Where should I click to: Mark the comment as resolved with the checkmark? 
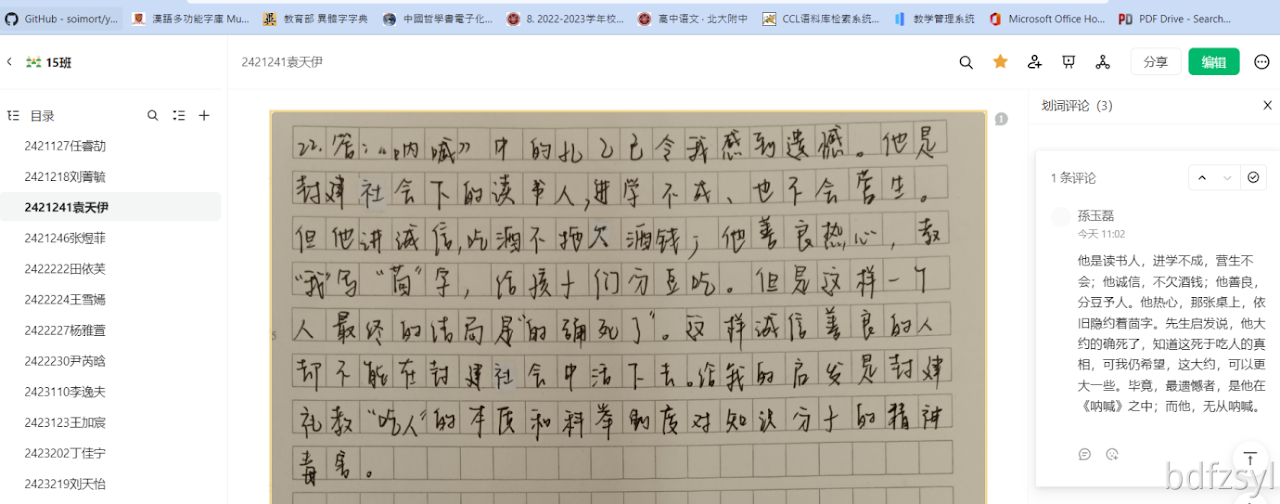tap(1253, 178)
